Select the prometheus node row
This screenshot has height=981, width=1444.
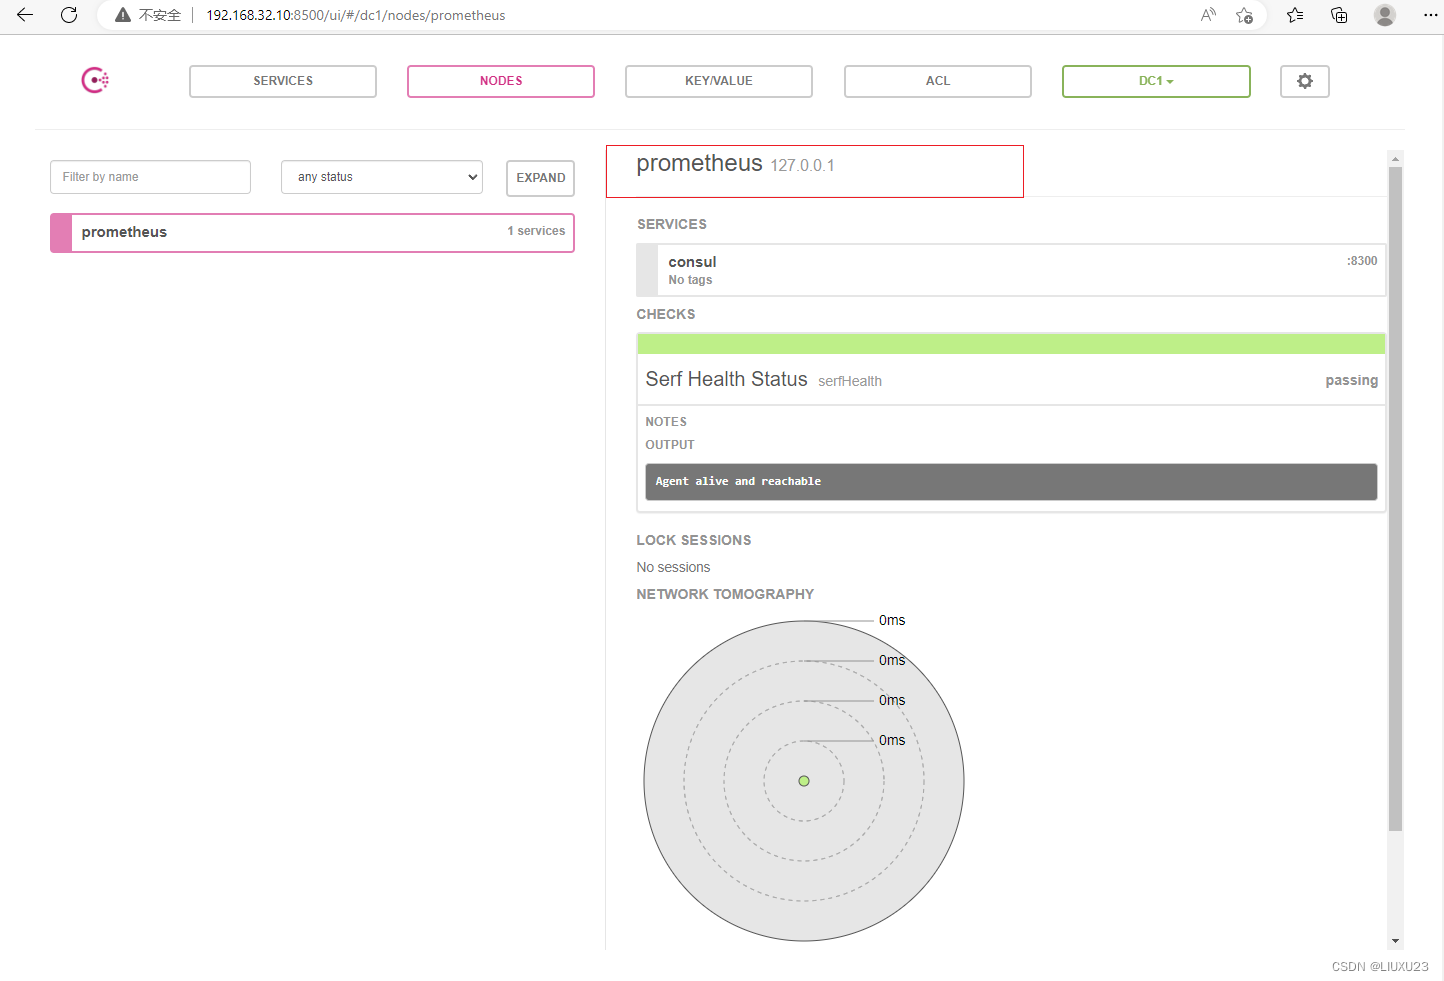click(312, 232)
